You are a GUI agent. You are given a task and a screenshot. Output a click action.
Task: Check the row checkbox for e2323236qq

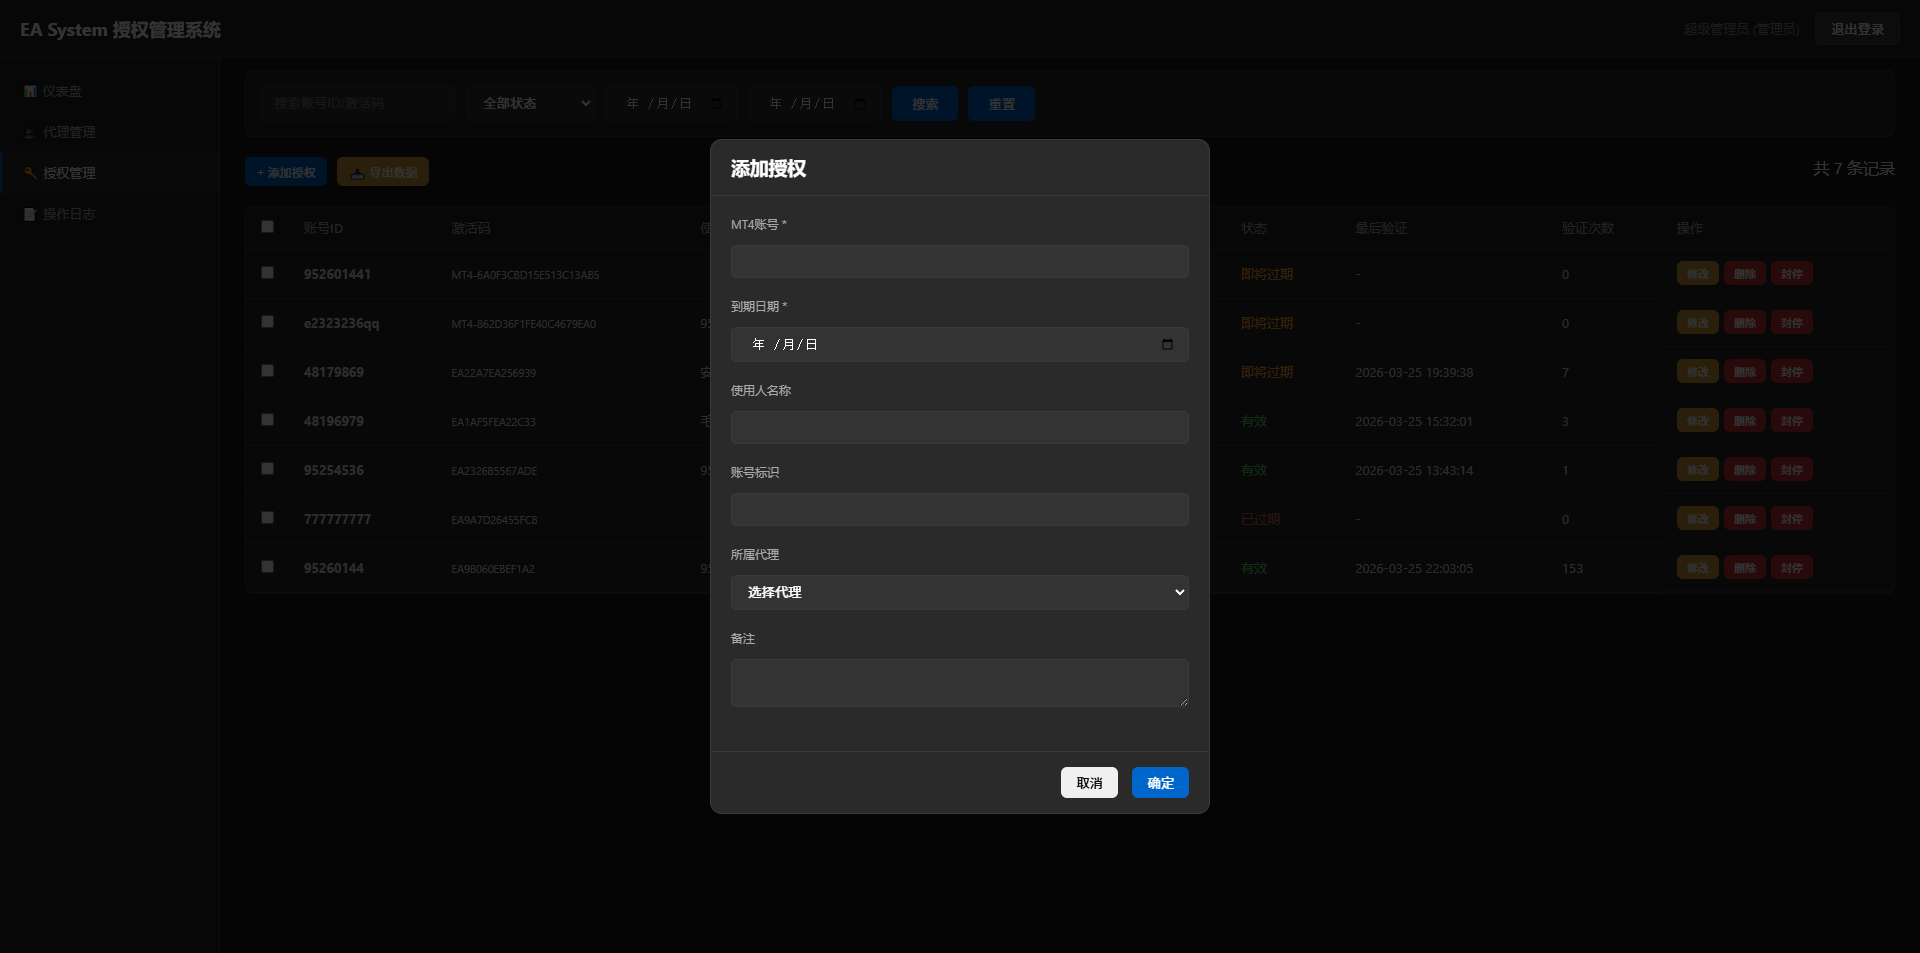267,322
